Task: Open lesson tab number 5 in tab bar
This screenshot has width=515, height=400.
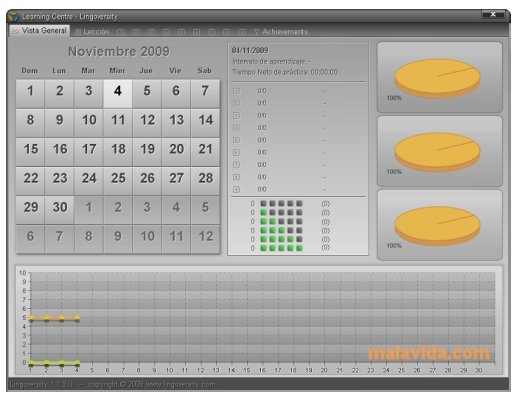Action: coord(181,32)
